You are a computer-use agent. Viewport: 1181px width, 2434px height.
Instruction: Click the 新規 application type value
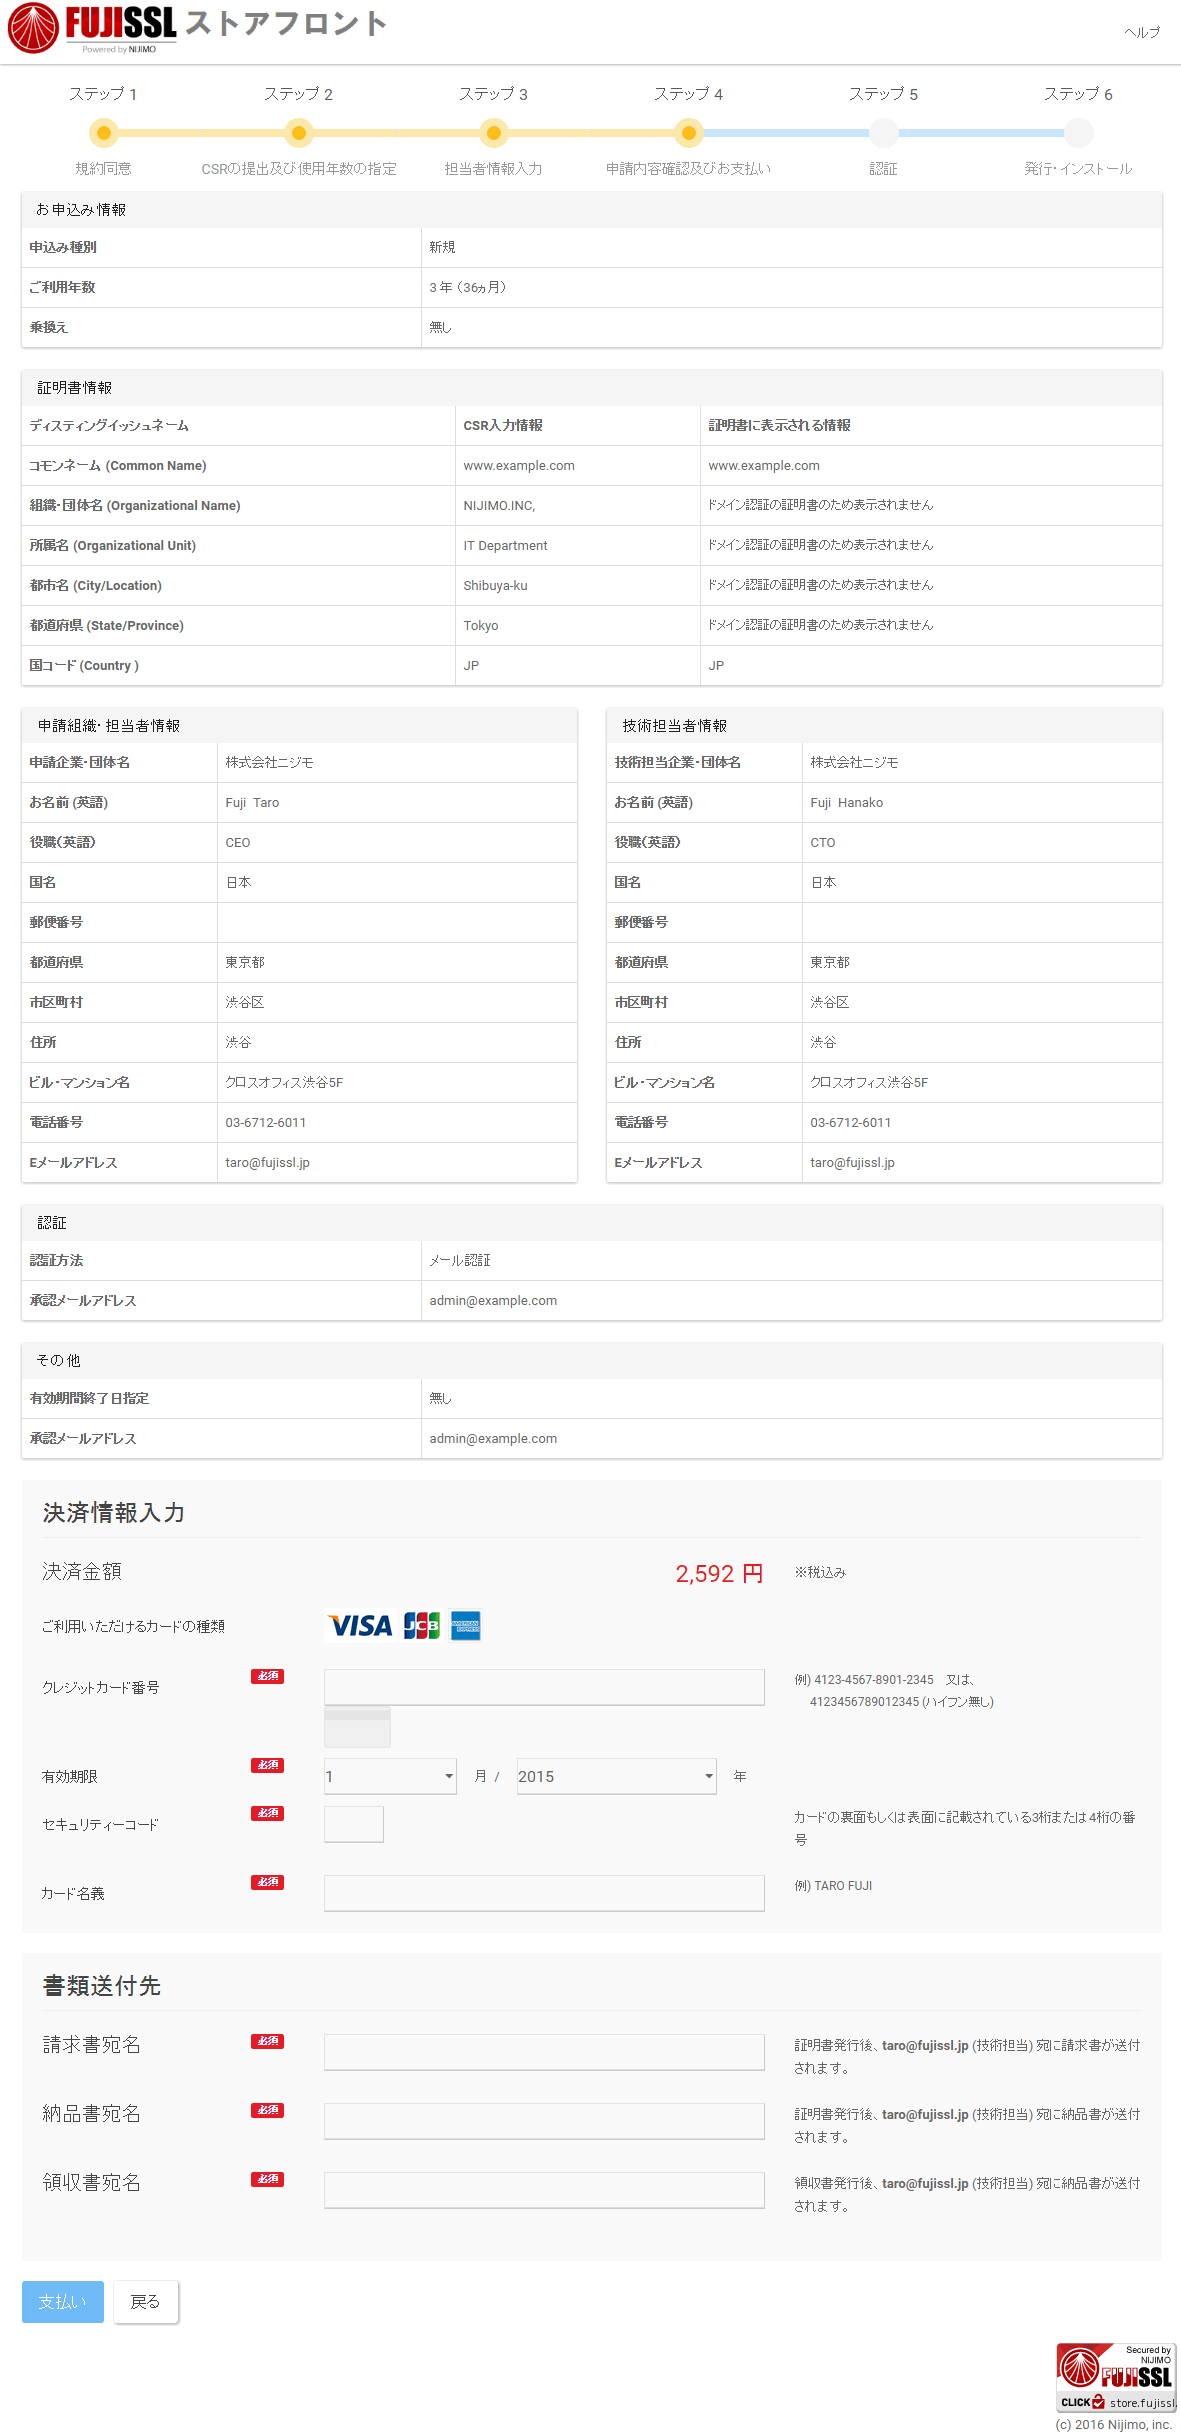442,248
